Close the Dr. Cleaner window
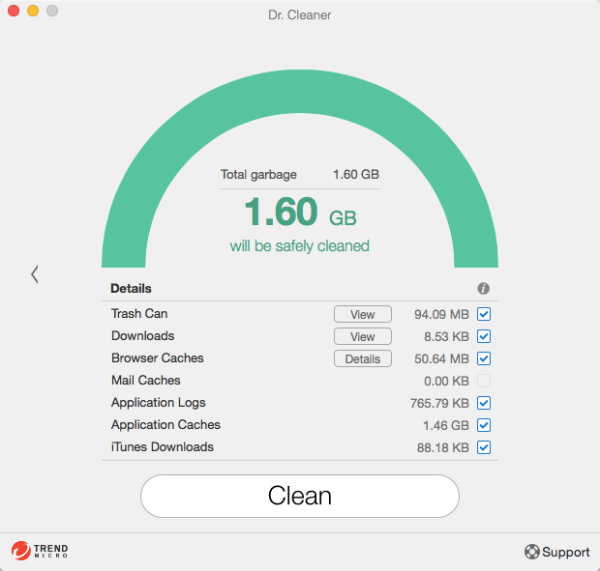Screen dimensions: 600x571 pyautogui.click(x=13, y=10)
